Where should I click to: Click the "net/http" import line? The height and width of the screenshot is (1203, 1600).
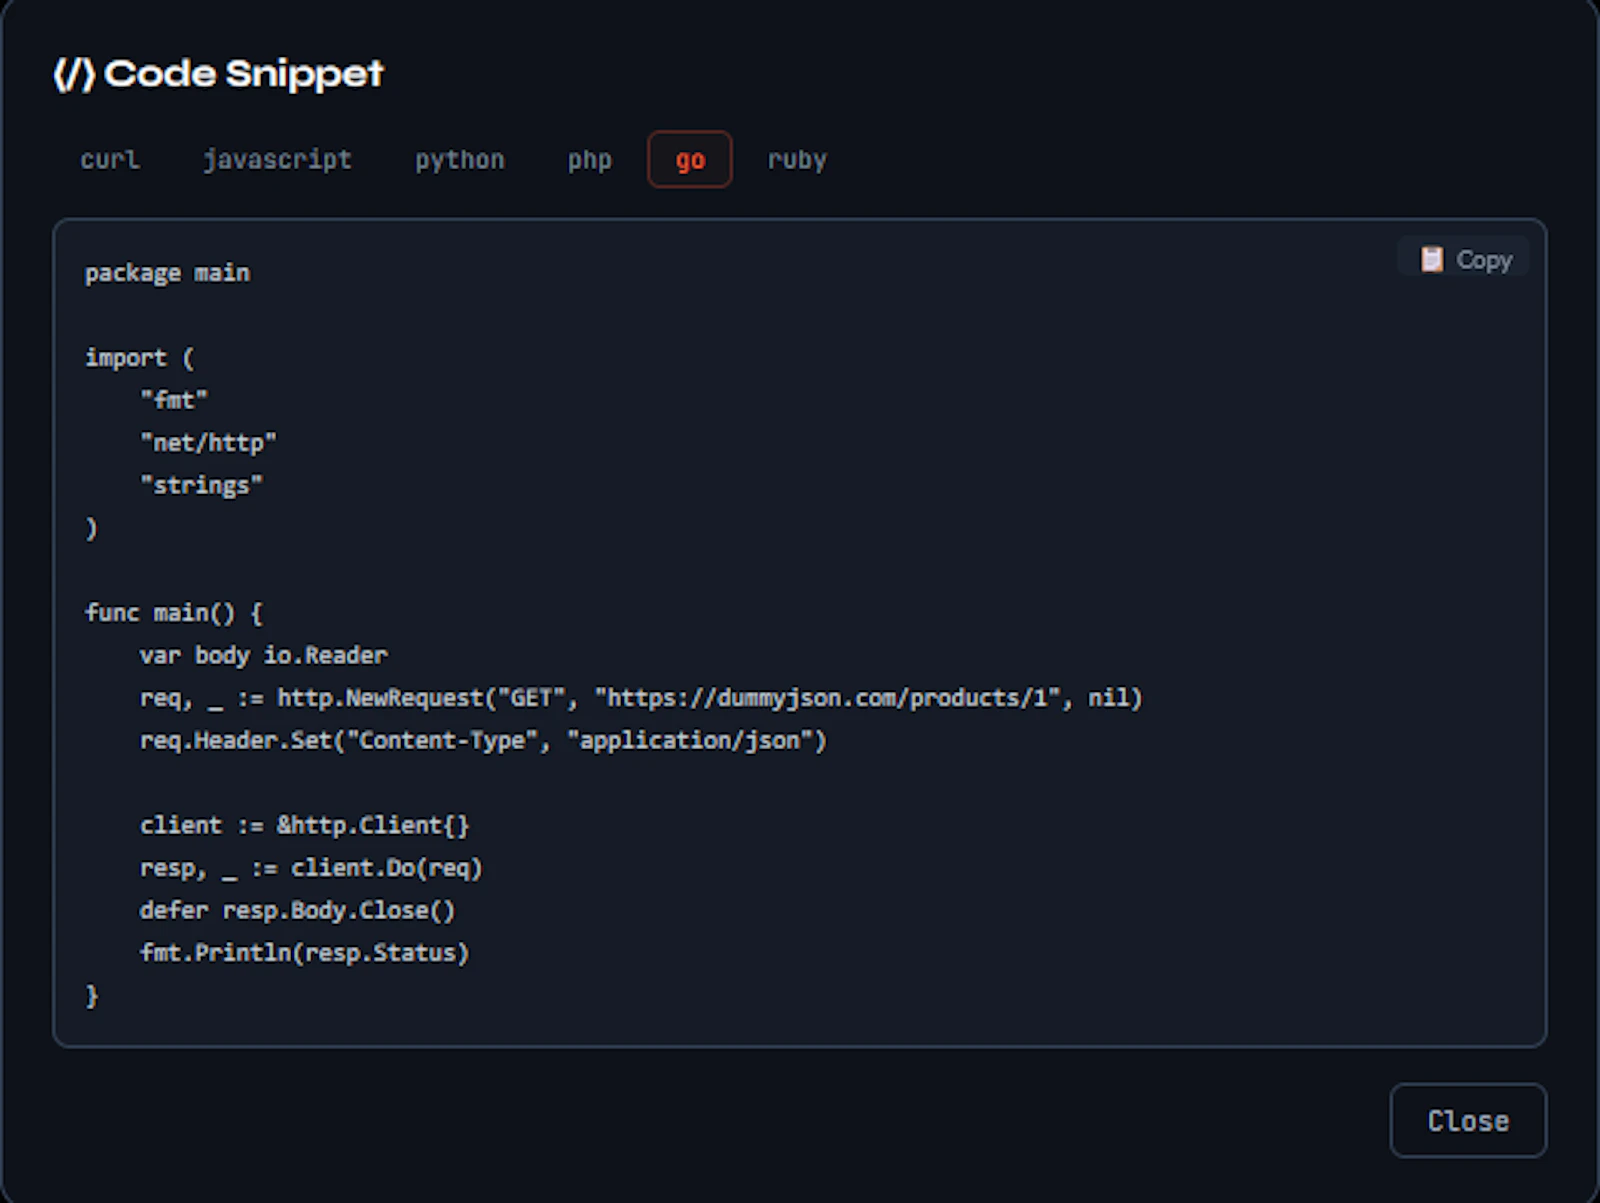[x=208, y=443]
